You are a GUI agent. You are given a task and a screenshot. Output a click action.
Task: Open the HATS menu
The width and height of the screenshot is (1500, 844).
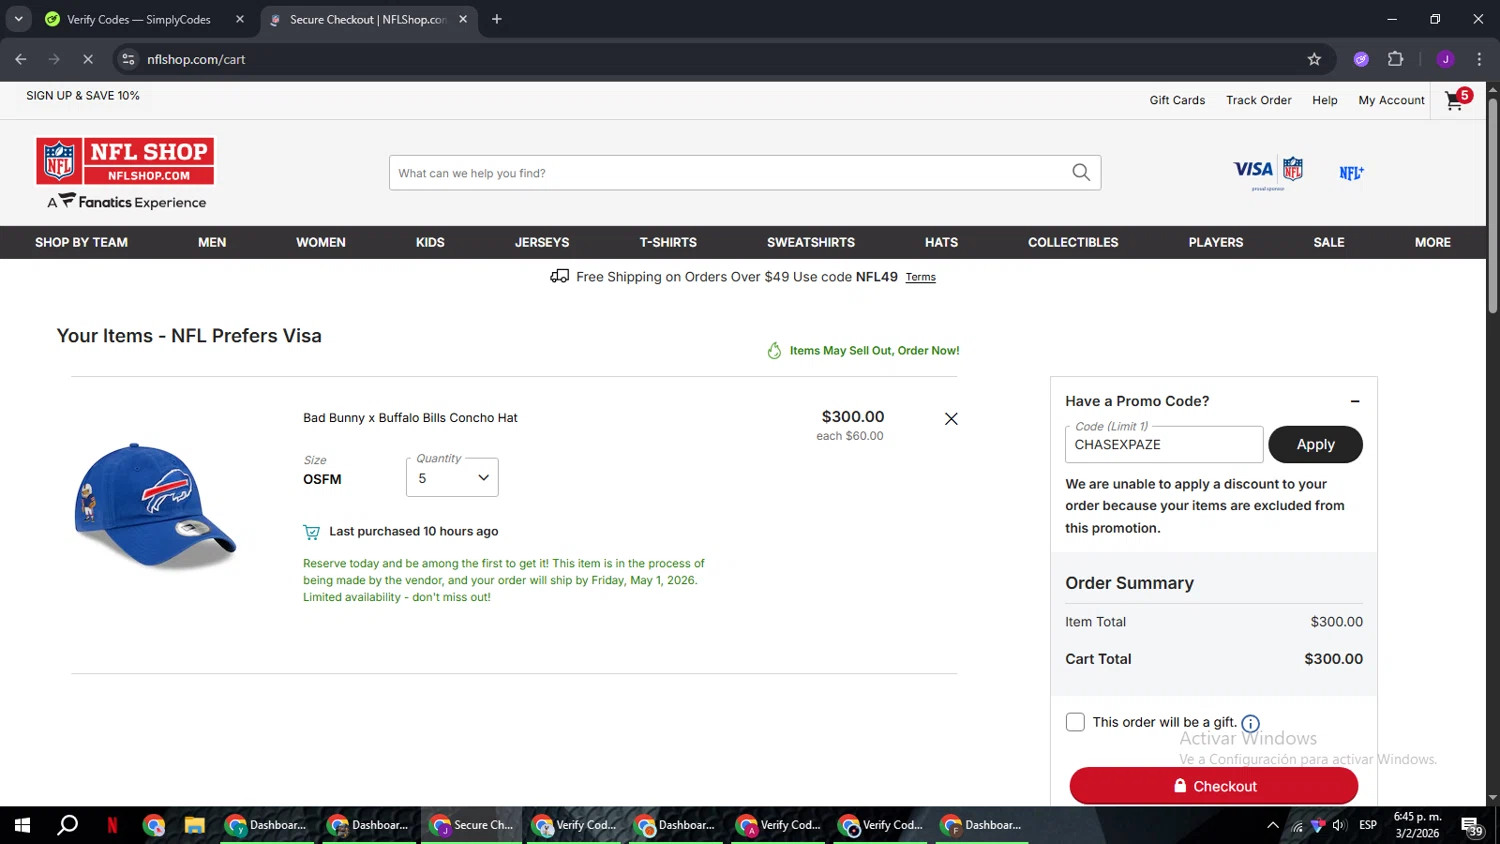[x=941, y=242]
